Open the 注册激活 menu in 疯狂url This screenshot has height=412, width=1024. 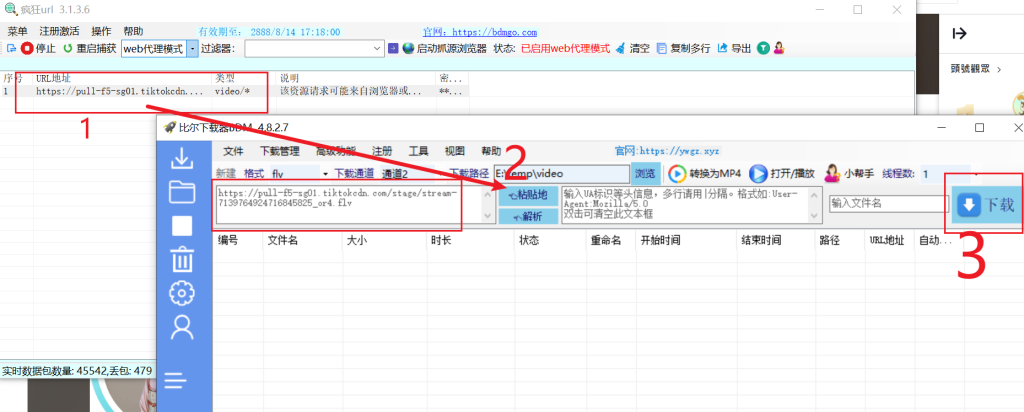click(x=59, y=31)
